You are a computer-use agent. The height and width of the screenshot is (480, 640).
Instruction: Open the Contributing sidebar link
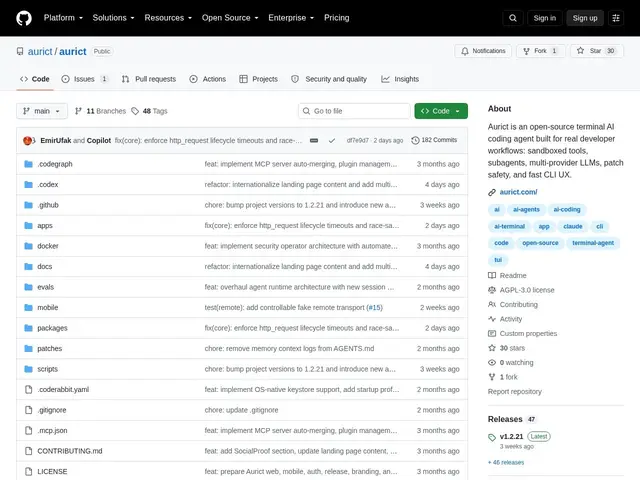tap(518, 305)
